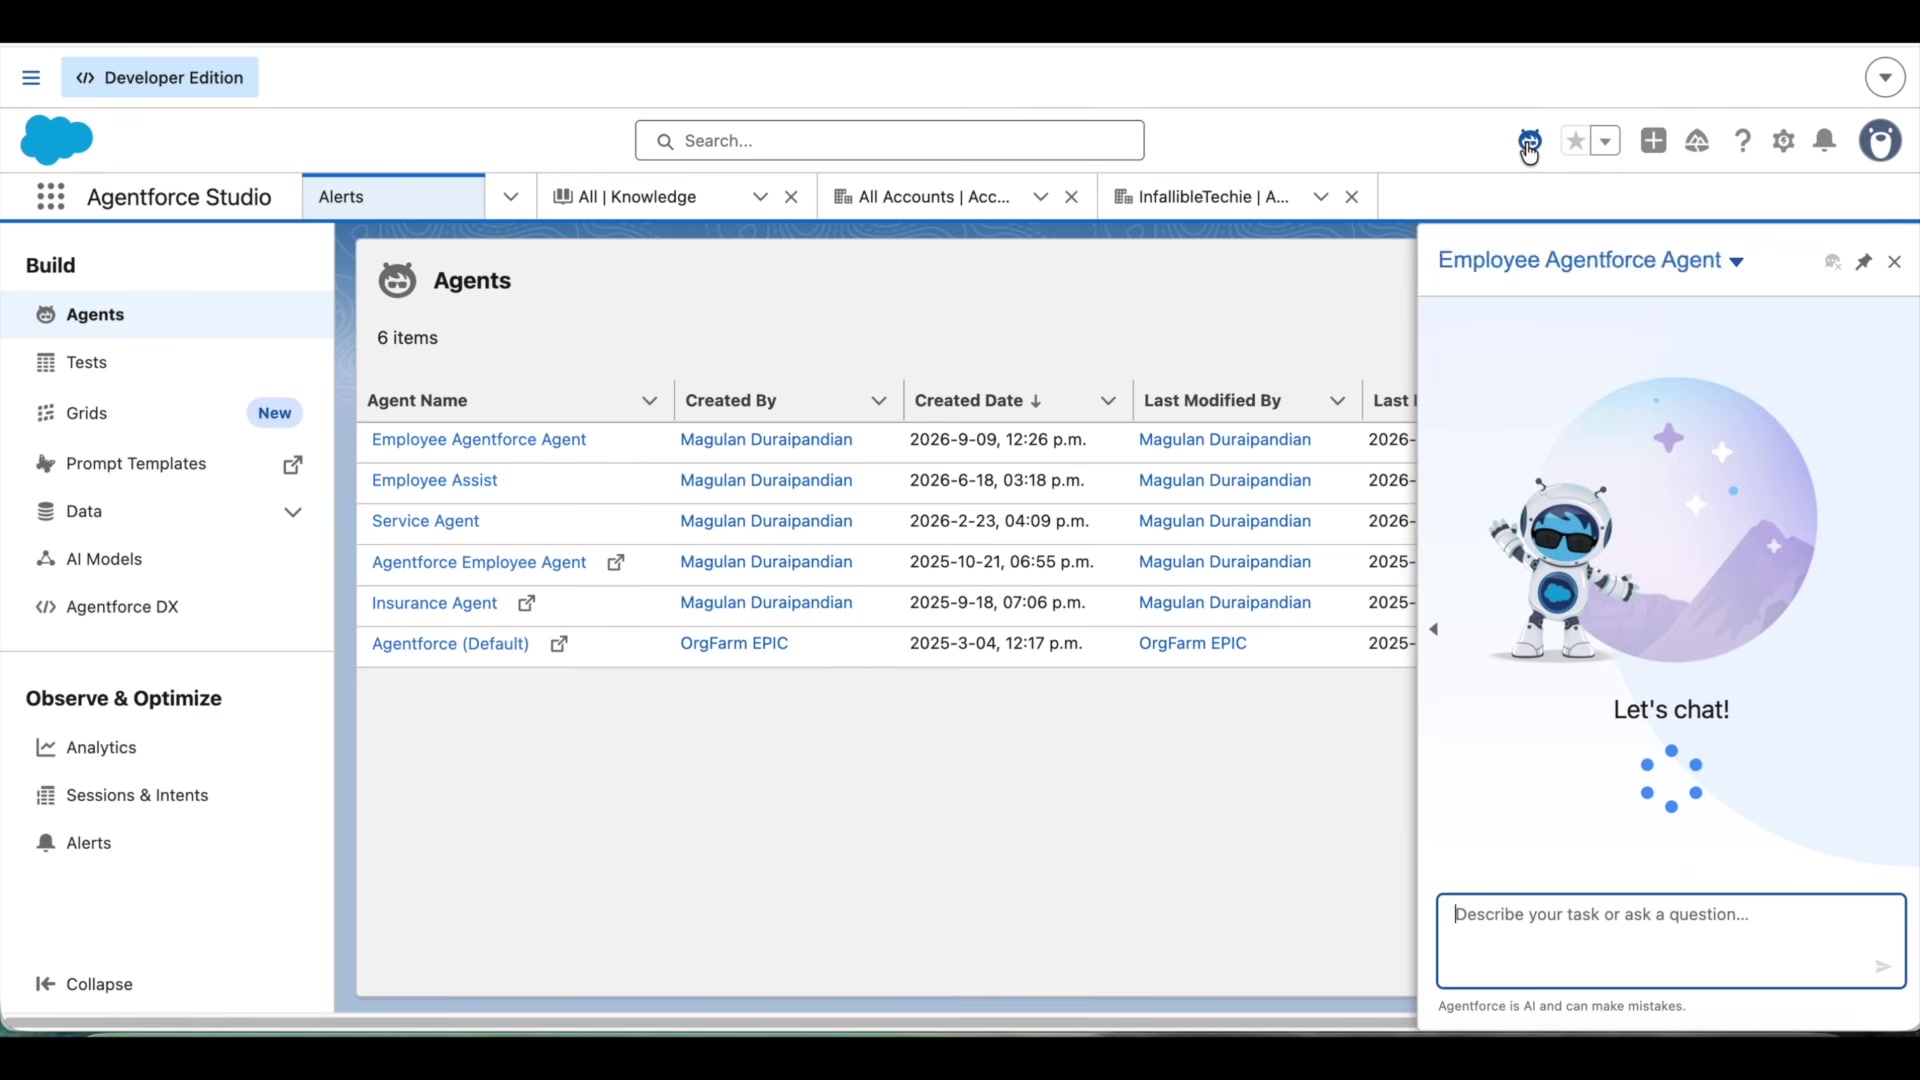Open the Employee Agentforce Agent panel selector

tap(1590, 261)
